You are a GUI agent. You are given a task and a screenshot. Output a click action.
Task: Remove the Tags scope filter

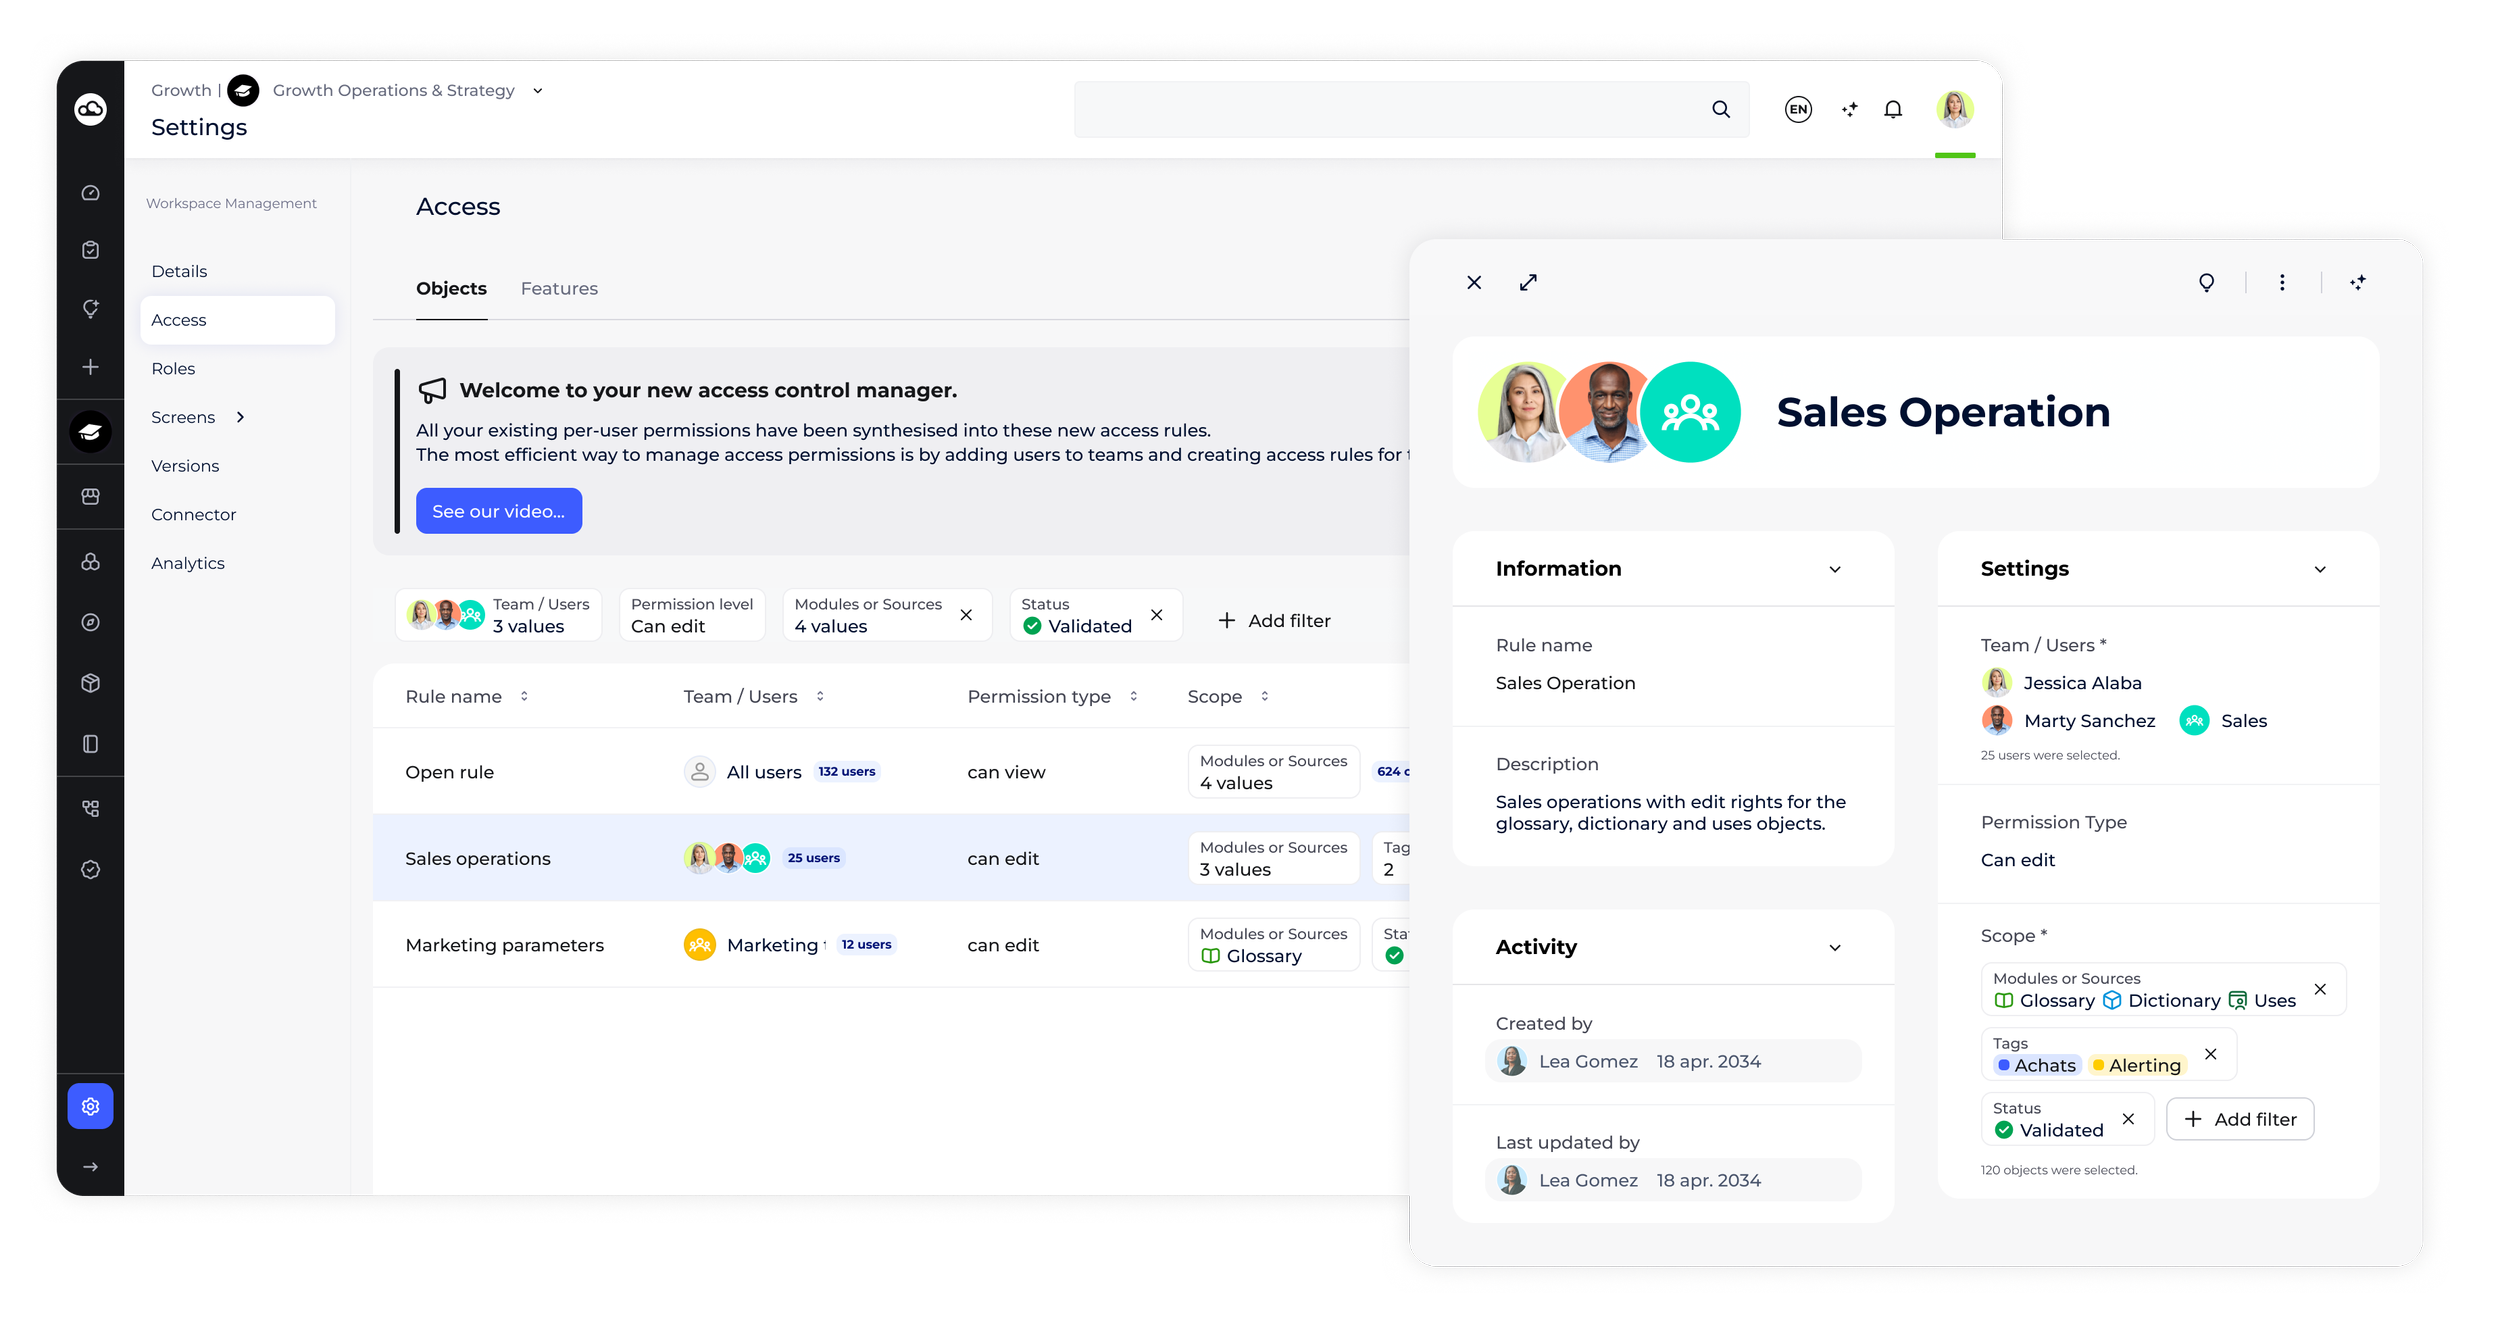click(2211, 1054)
